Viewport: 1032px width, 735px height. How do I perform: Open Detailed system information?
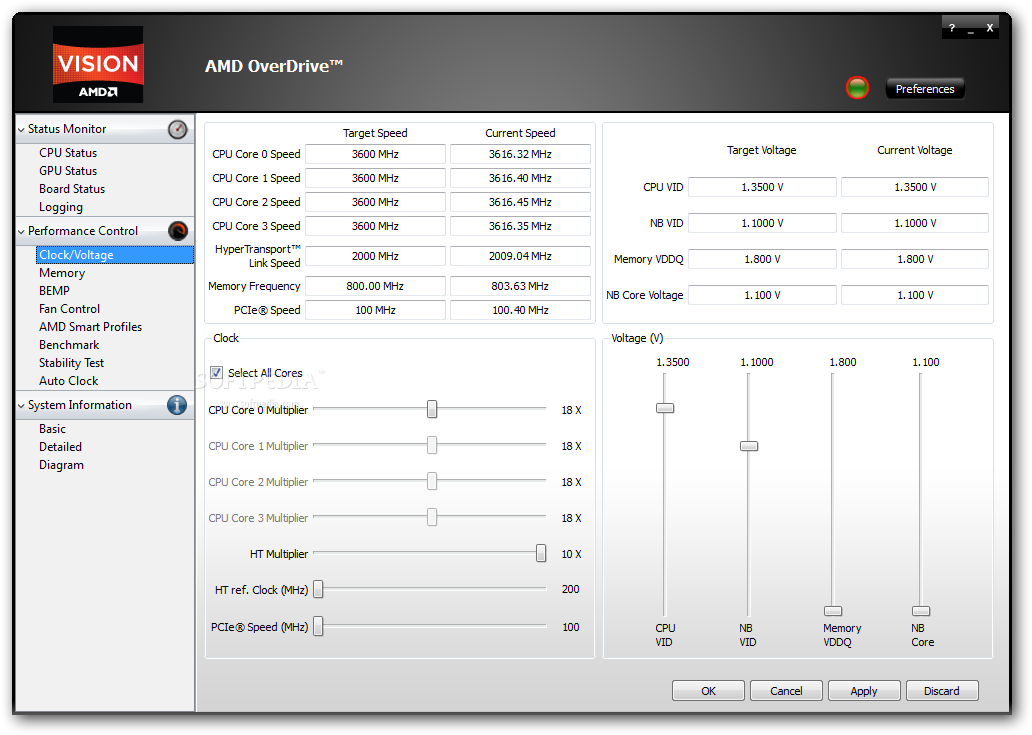60,447
